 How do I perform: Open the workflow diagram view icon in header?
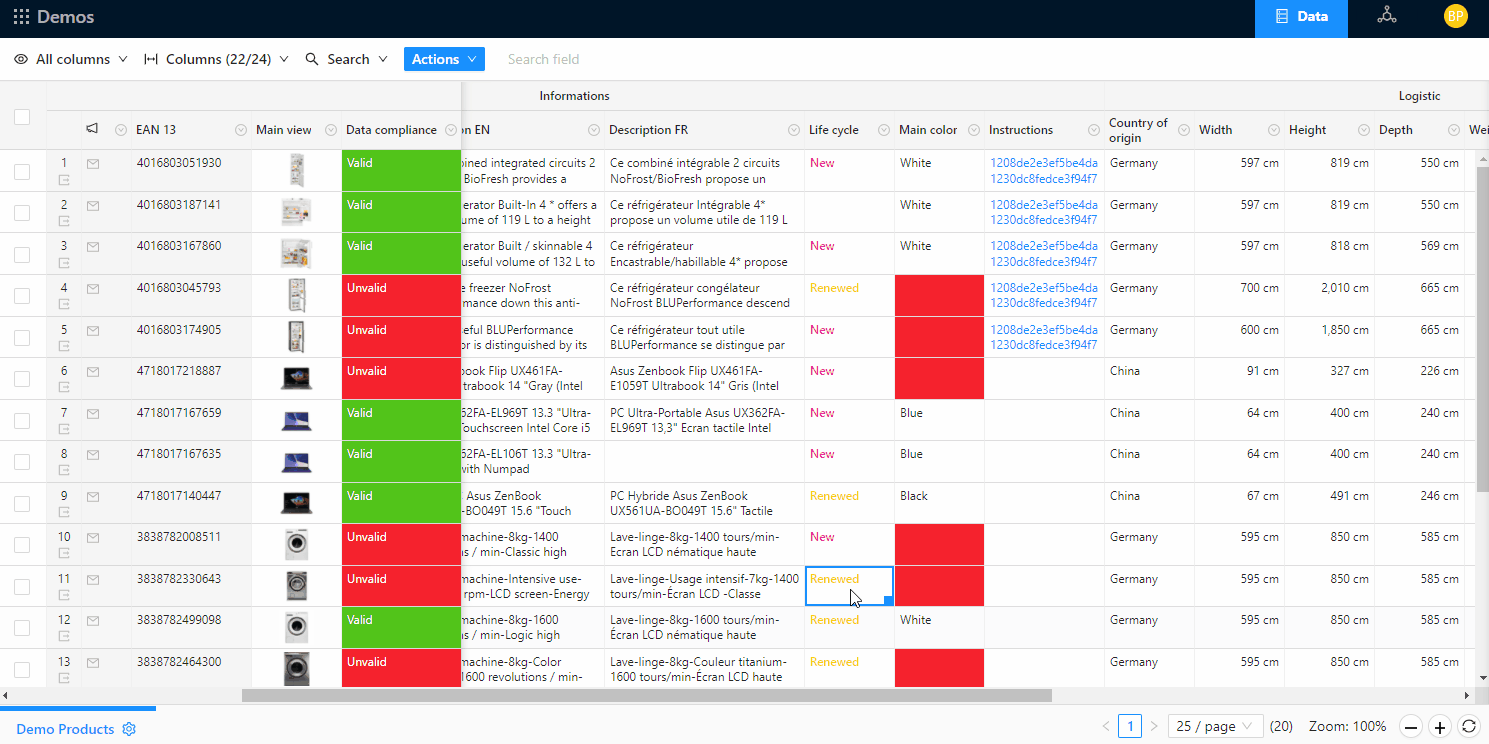[x=1386, y=16]
